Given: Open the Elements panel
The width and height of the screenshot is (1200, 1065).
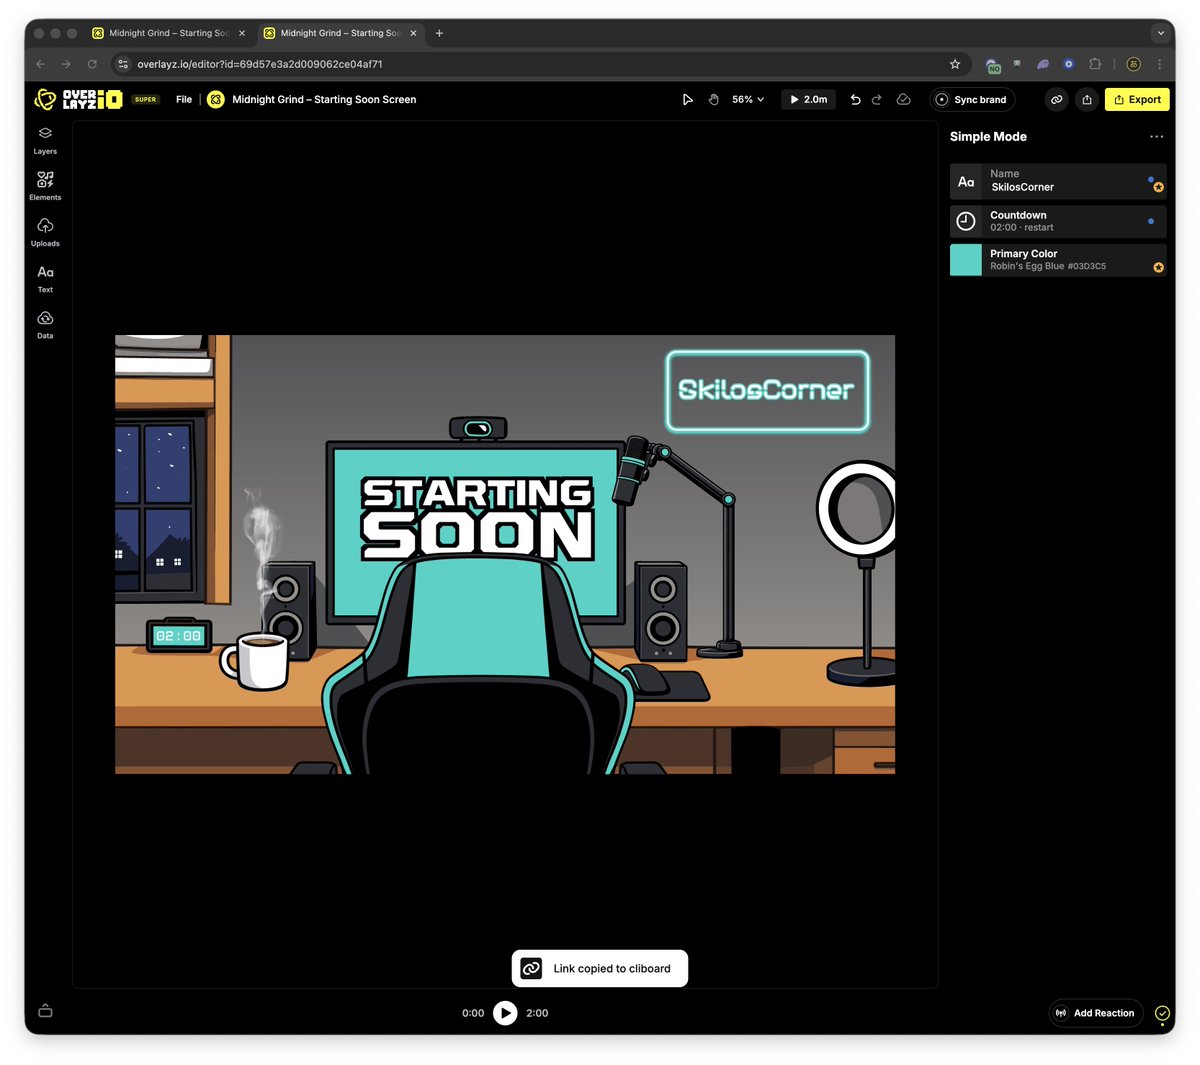Looking at the screenshot, I should point(45,186).
